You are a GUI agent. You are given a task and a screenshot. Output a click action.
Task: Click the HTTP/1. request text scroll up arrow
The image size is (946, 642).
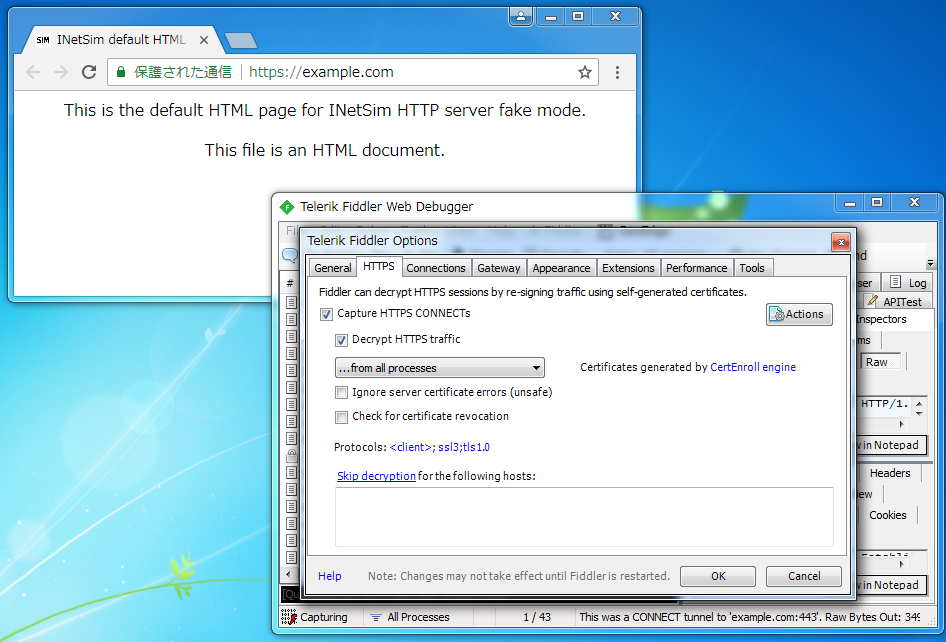tap(919, 404)
